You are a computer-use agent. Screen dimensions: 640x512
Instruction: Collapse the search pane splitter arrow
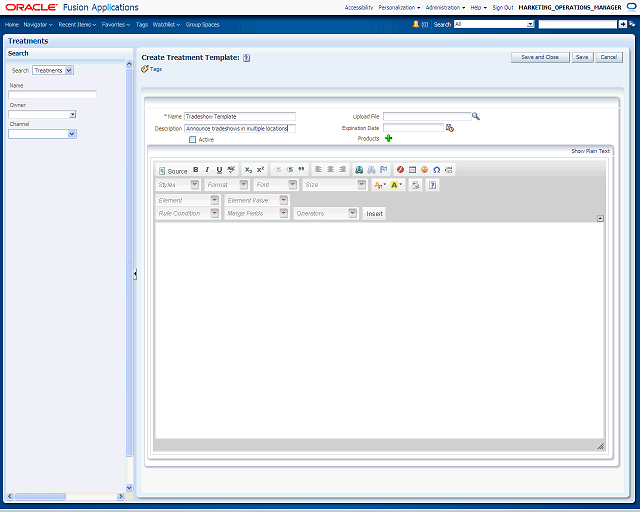pyautogui.click(x=135, y=274)
